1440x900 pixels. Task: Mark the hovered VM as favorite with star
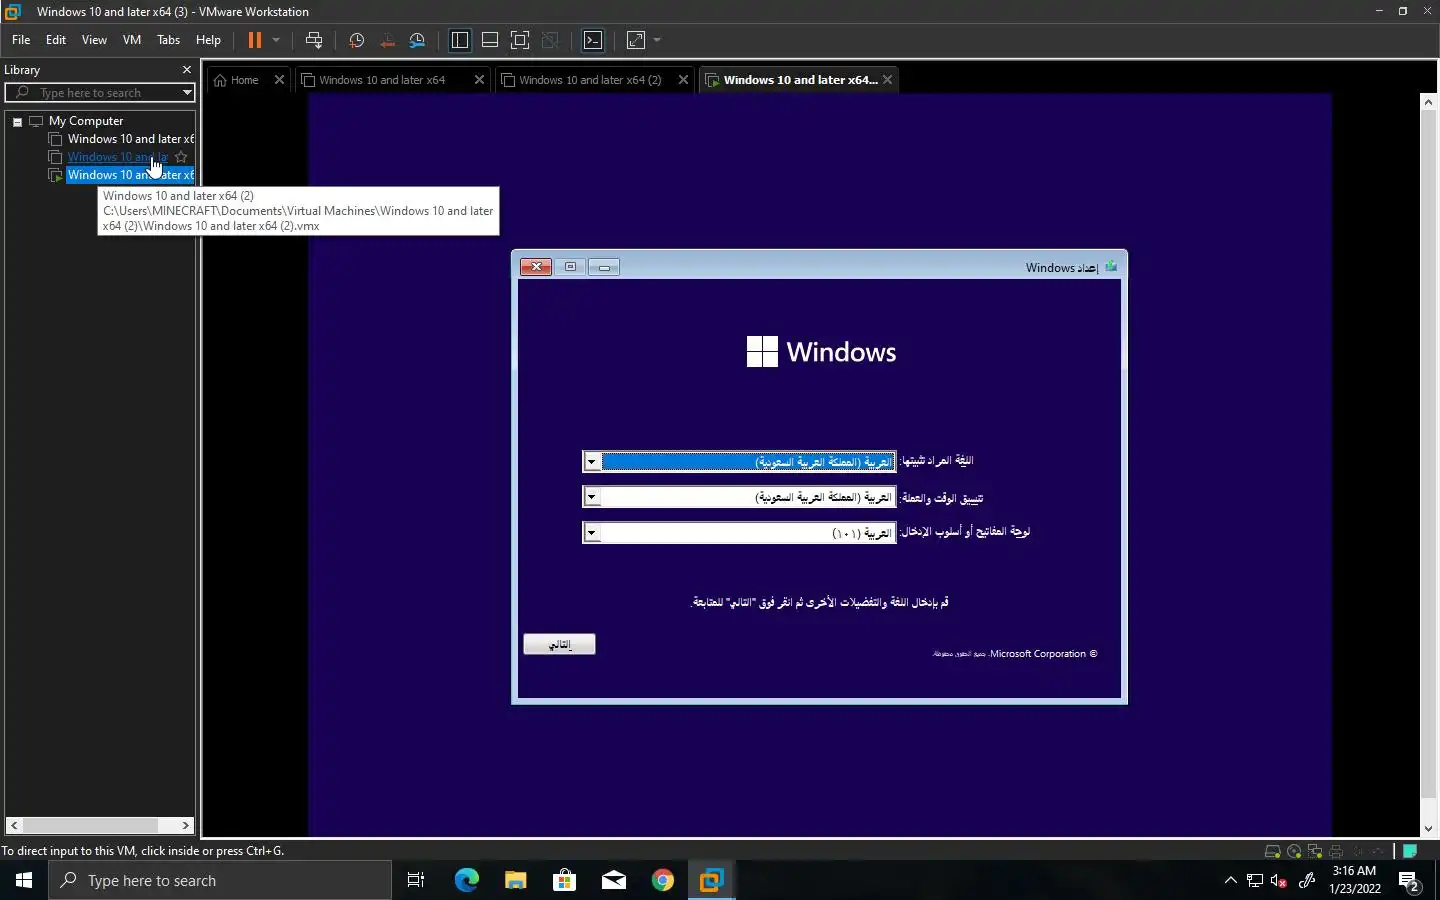pyautogui.click(x=181, y=157)
